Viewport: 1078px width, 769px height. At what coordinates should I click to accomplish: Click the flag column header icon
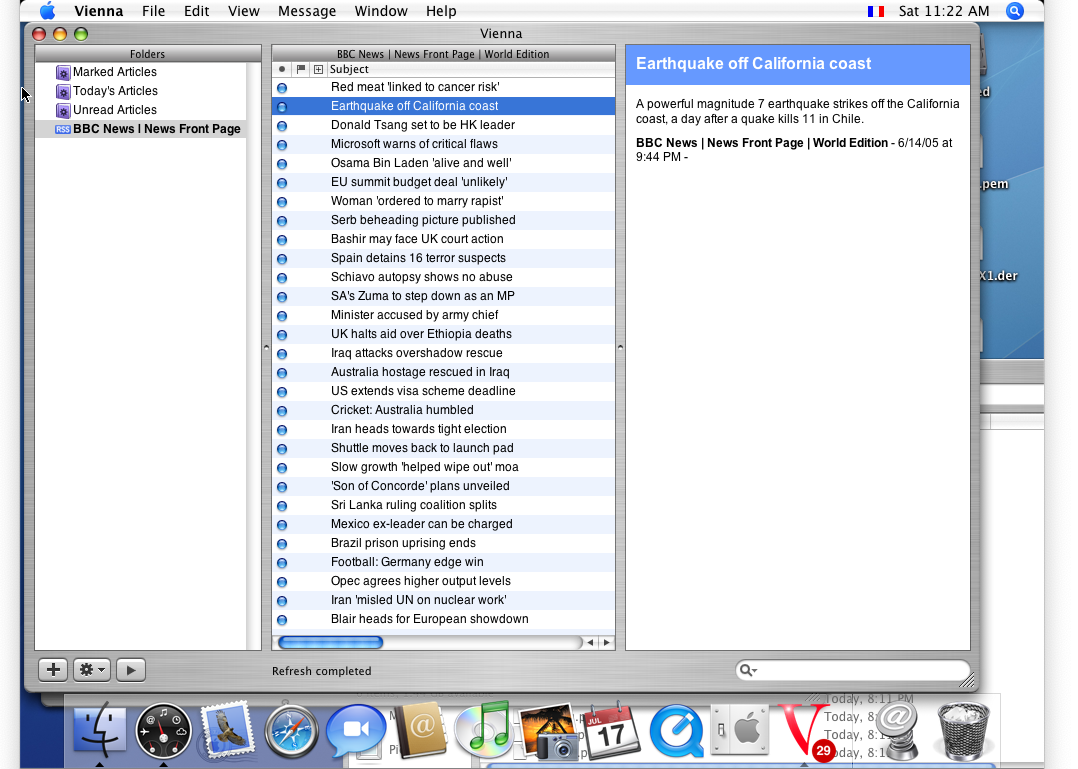[x=301, y=69]
